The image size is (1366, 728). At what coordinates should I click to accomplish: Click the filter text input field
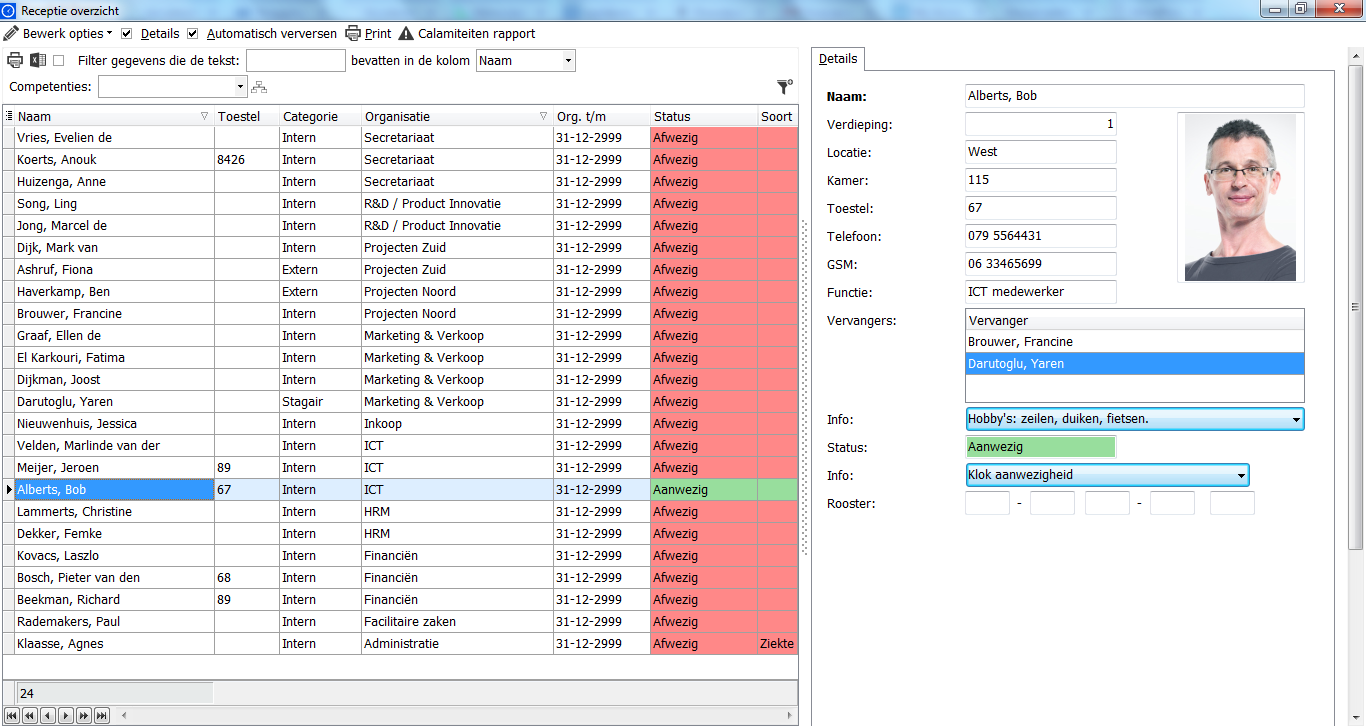(296, 60)
